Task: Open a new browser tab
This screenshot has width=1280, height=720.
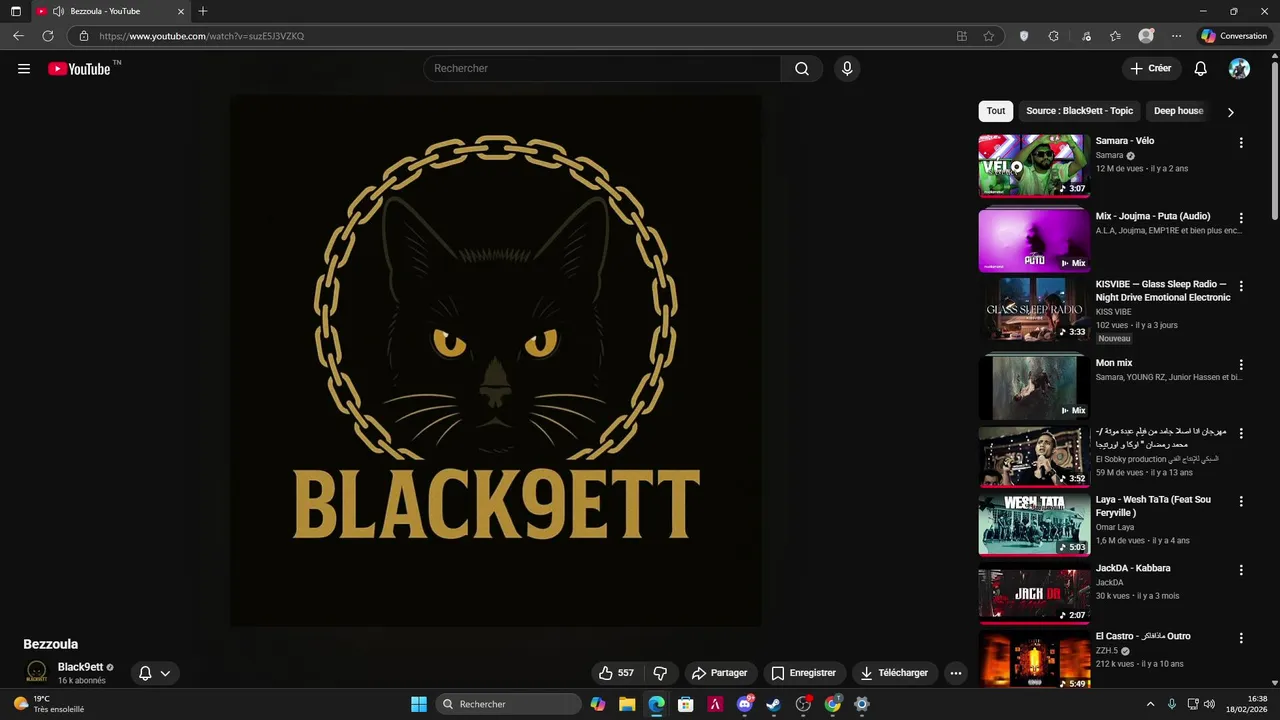Action: pyautogui.click(x=203, y=11)
